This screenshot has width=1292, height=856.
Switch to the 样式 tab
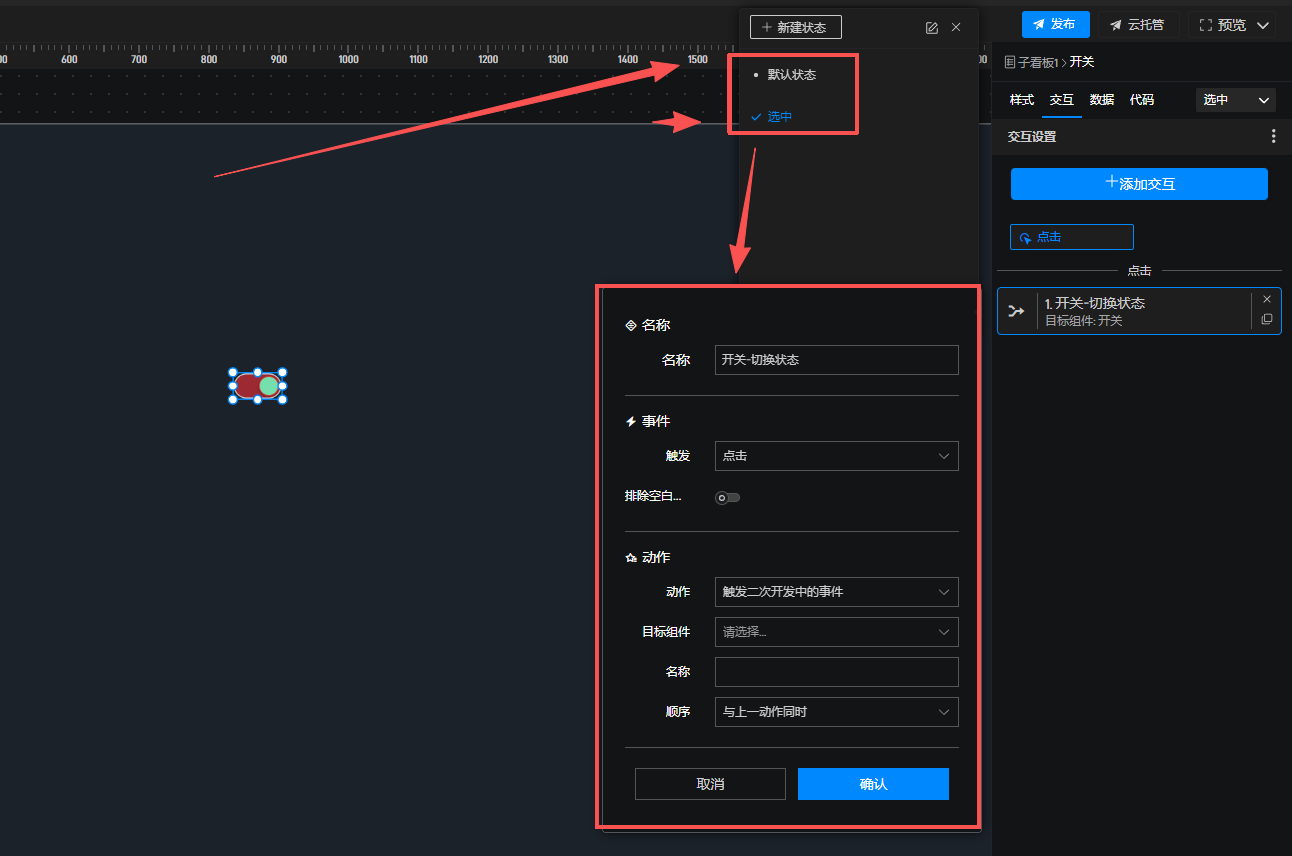1021,100
